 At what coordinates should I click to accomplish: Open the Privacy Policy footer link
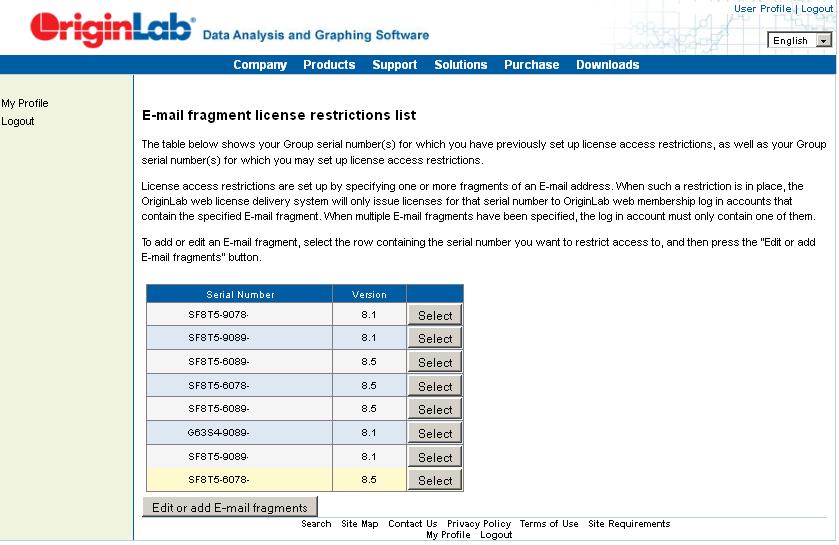[479, 524]
